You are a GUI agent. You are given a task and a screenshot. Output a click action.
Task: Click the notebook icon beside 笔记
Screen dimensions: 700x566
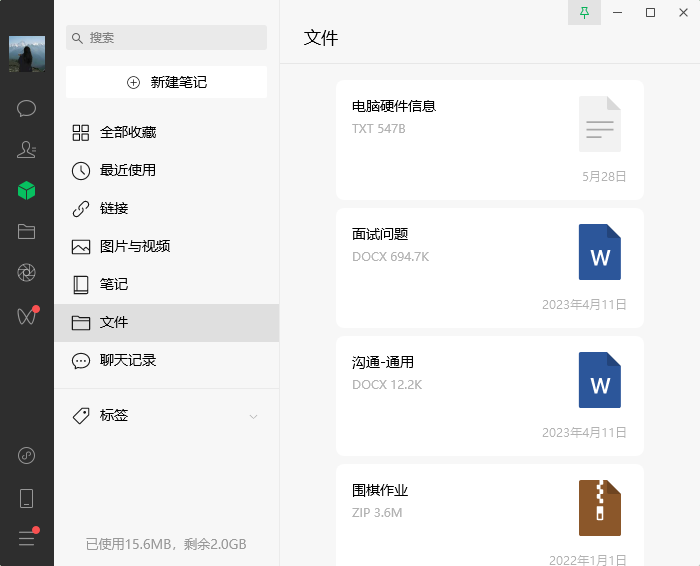coord(81,285)
